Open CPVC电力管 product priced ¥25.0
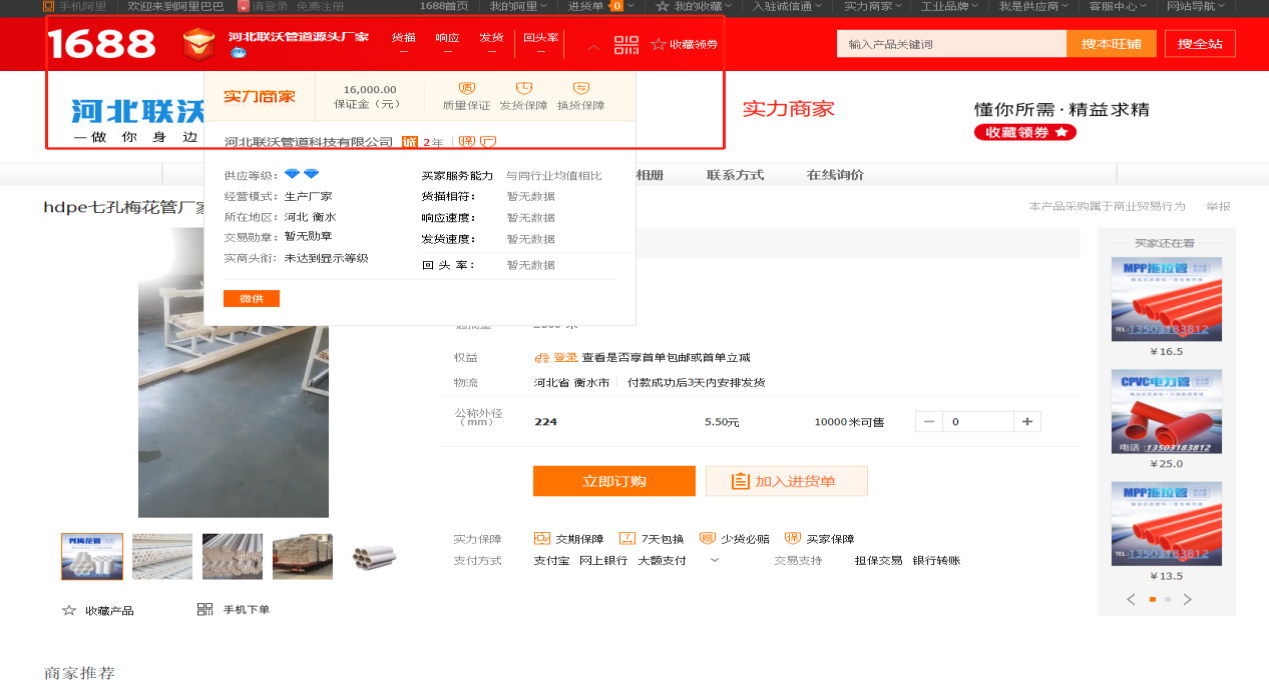The height and width of the screenshot is (691, 1269). click(1166, 412)
